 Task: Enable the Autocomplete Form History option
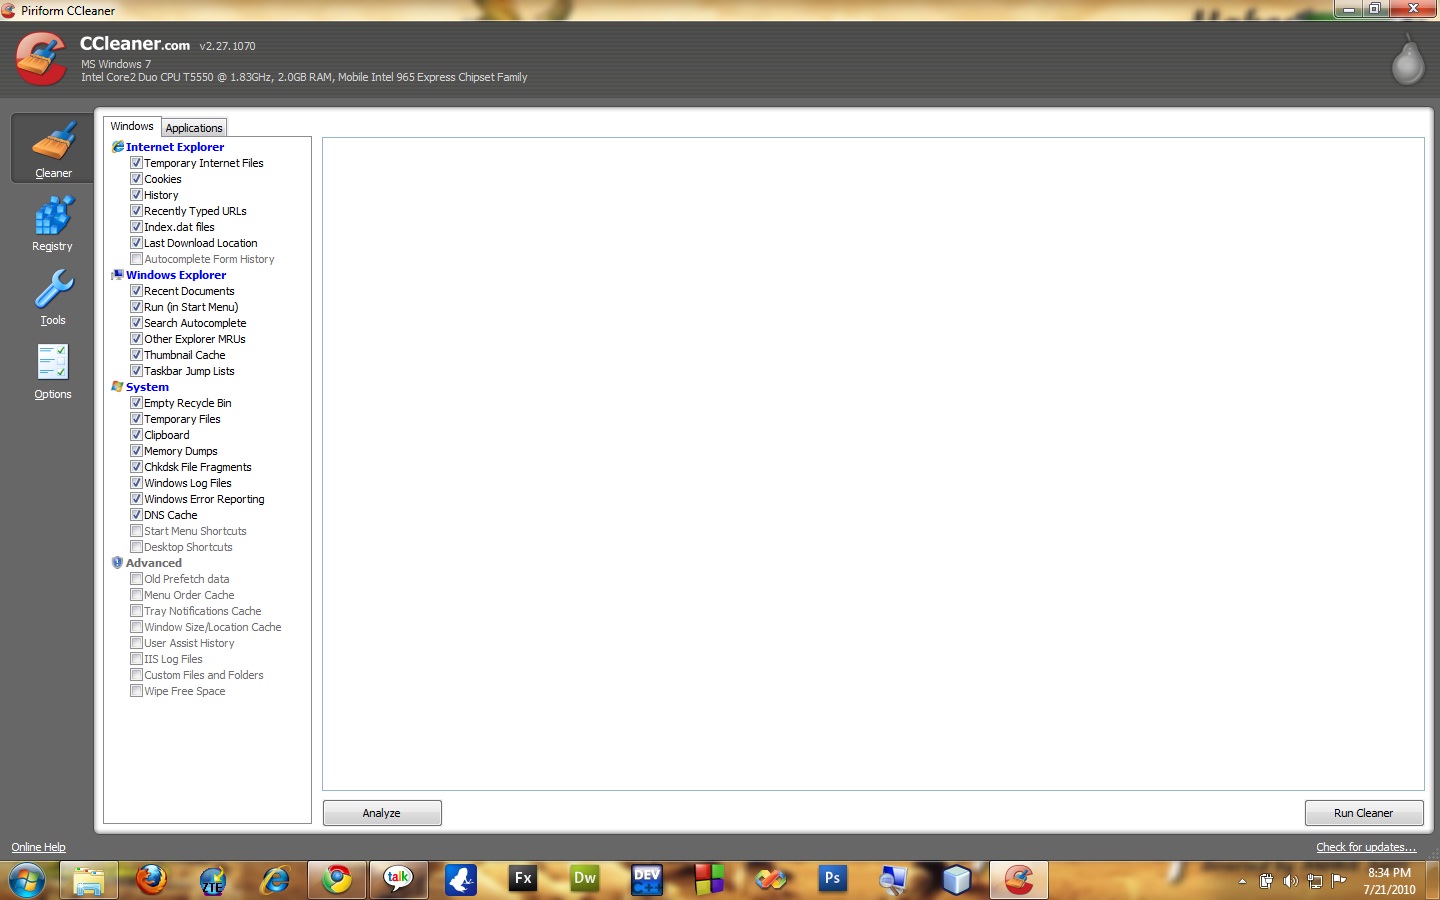(137, 259)
